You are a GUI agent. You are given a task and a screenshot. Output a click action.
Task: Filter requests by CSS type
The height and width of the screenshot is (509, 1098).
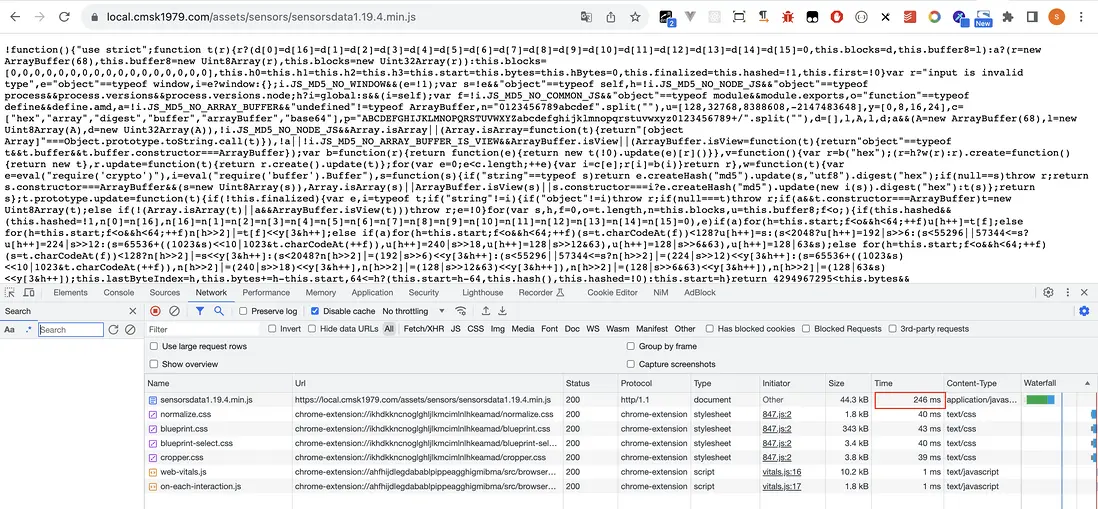click(x=475, y=329)
